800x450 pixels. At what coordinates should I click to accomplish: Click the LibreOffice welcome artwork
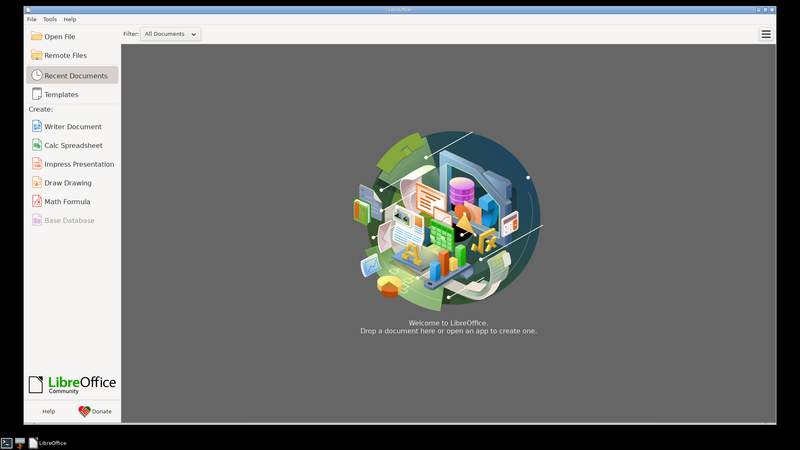point(448,221)
